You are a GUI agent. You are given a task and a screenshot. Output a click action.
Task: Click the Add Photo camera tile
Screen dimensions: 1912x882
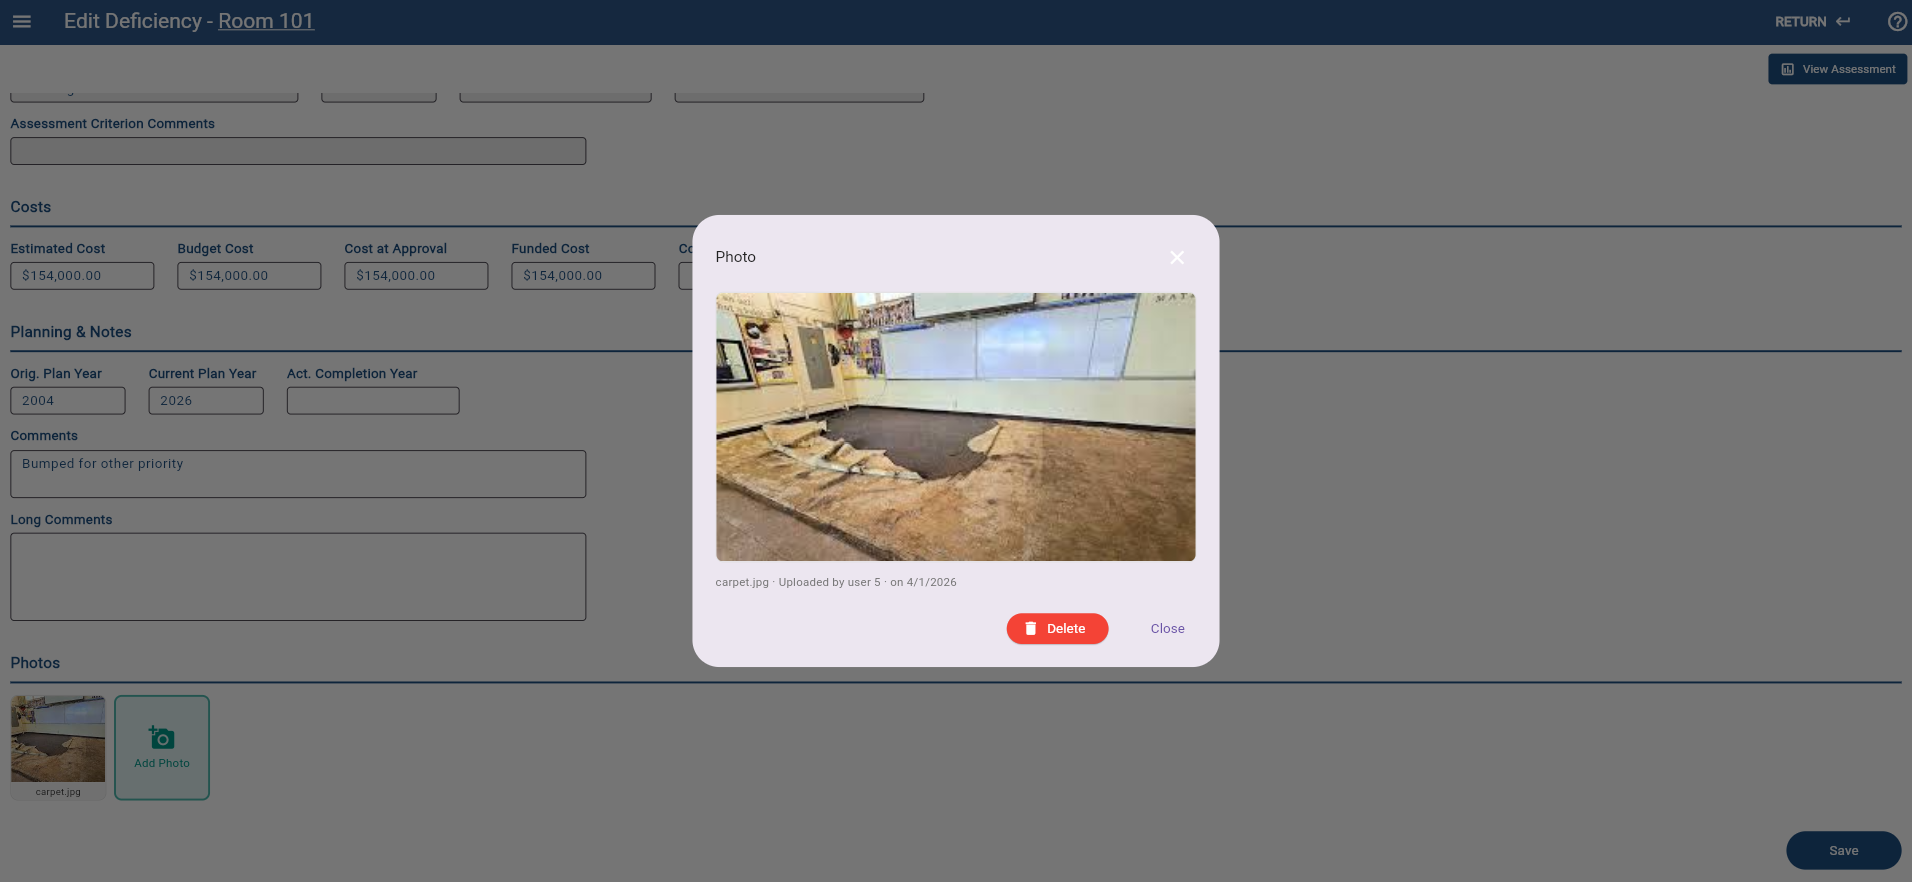(x=162, y=748)
